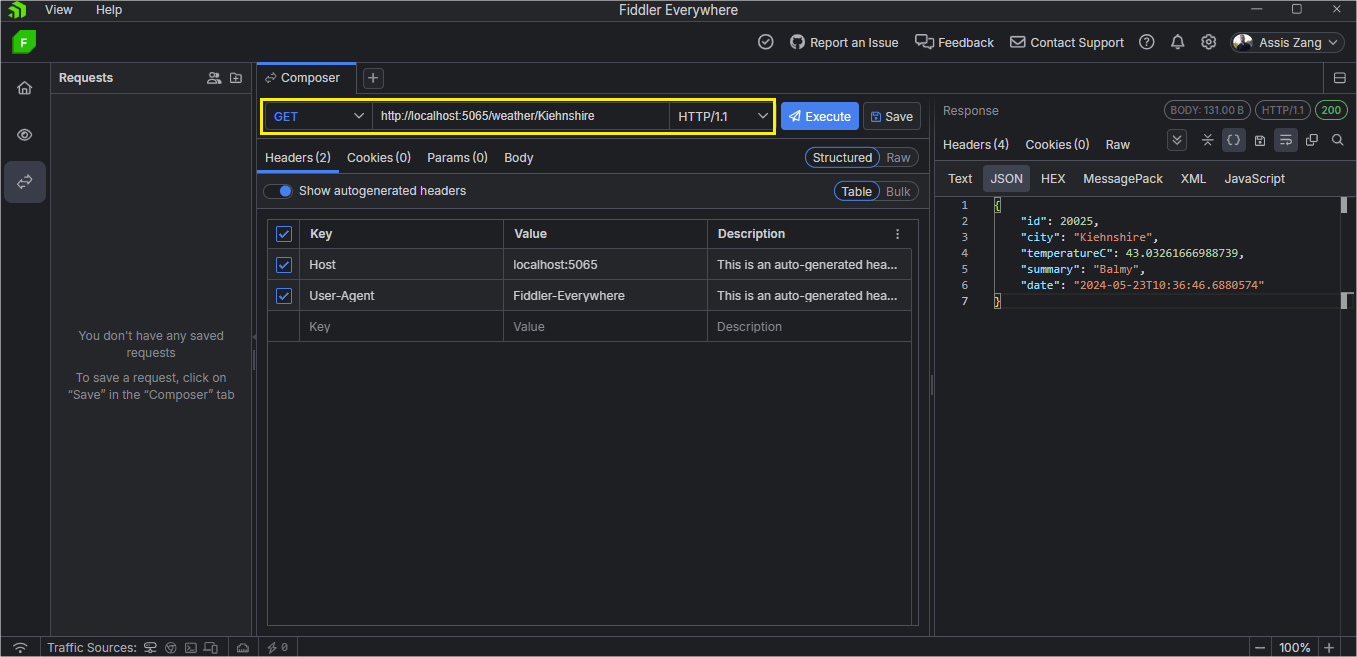Click the network port icon in status bar
This screenshot has width=1357, height=657.
point(242,647)
